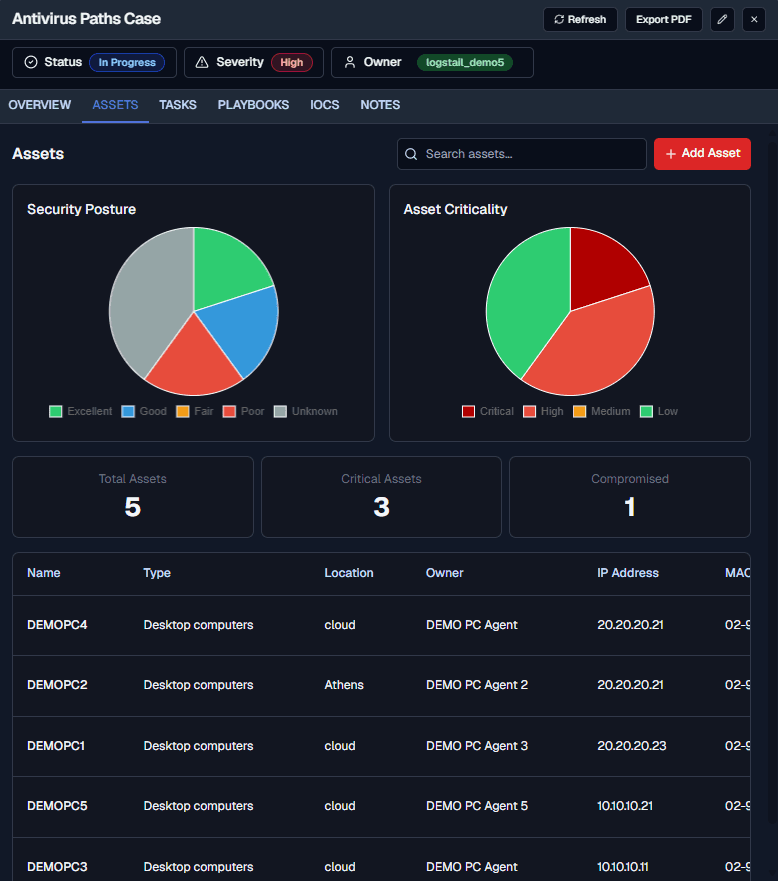This screenshot has height=881, width=778.
Task: Sort by the Location column header
Action: tap(349, 573)
